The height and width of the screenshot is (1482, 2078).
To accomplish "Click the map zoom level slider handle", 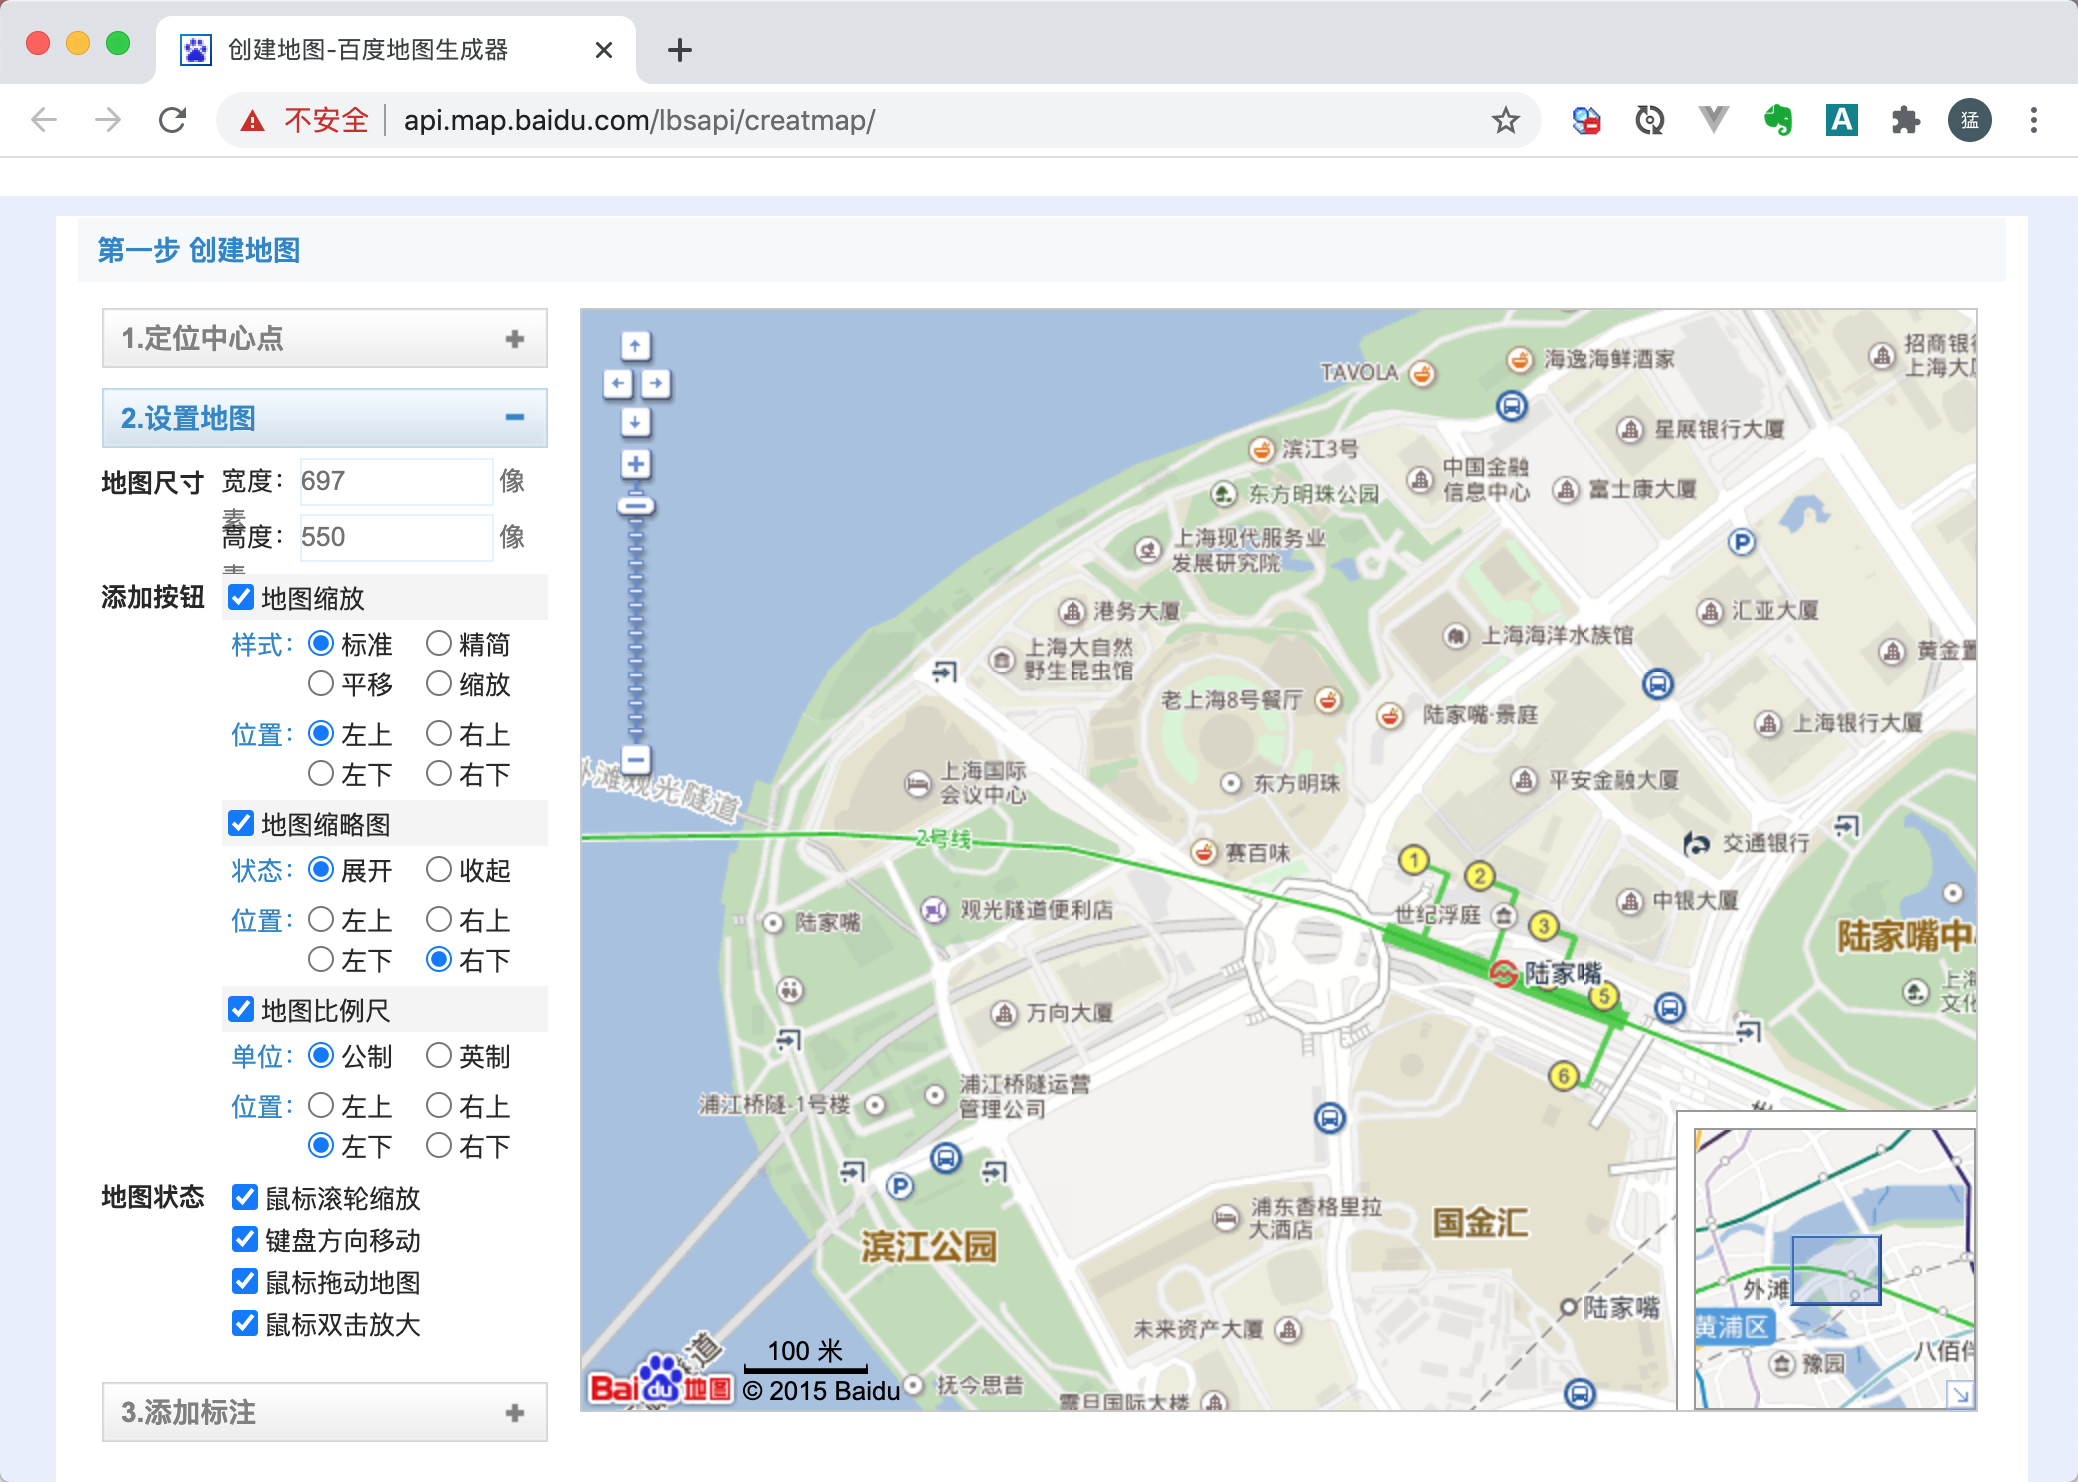I will point(635,505).
